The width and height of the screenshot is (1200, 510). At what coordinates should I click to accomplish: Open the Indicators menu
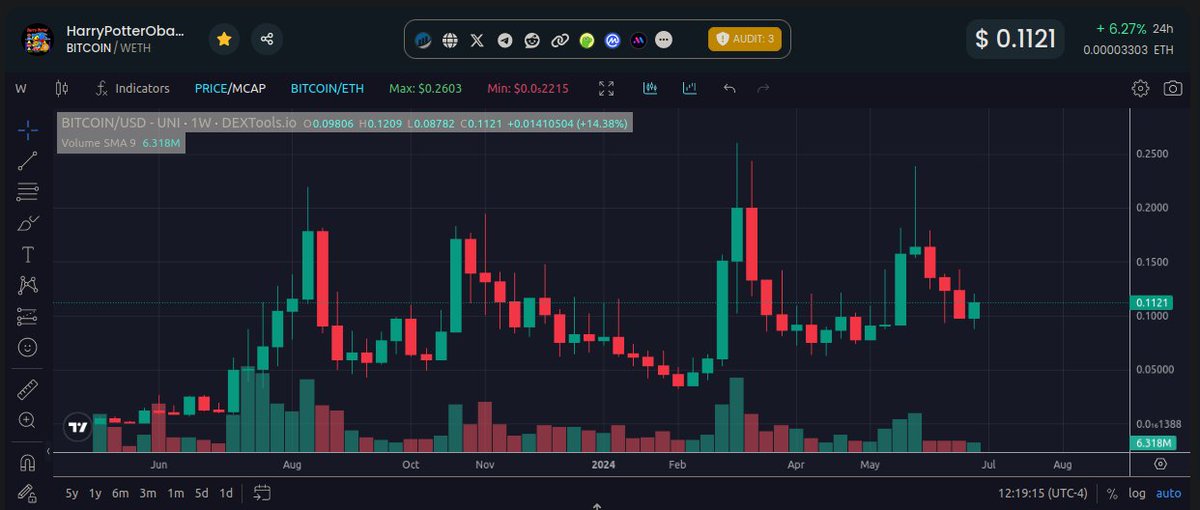point(132,89)
